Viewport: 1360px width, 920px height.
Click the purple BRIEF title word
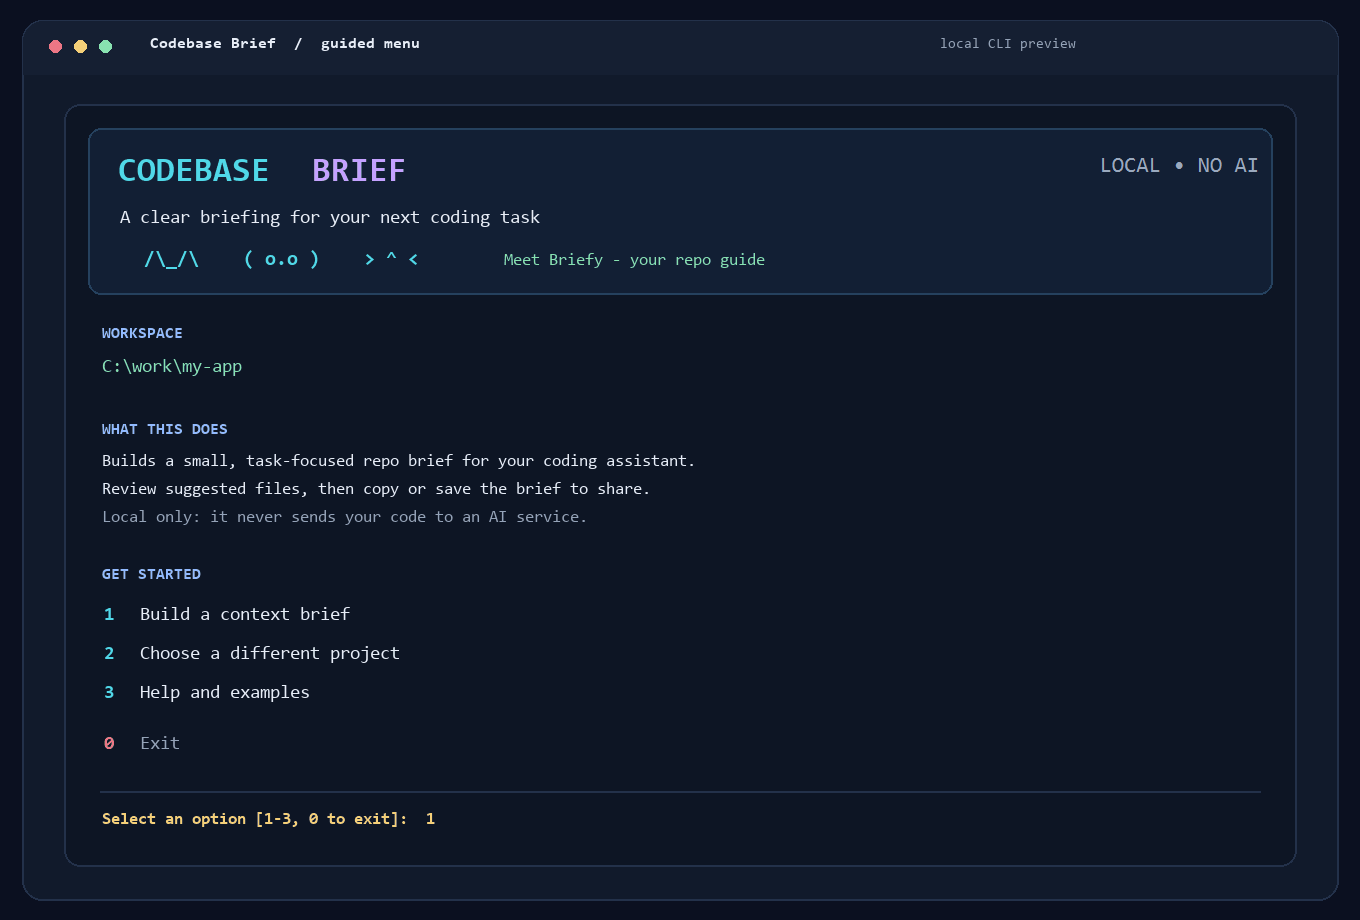click(359, 171)
